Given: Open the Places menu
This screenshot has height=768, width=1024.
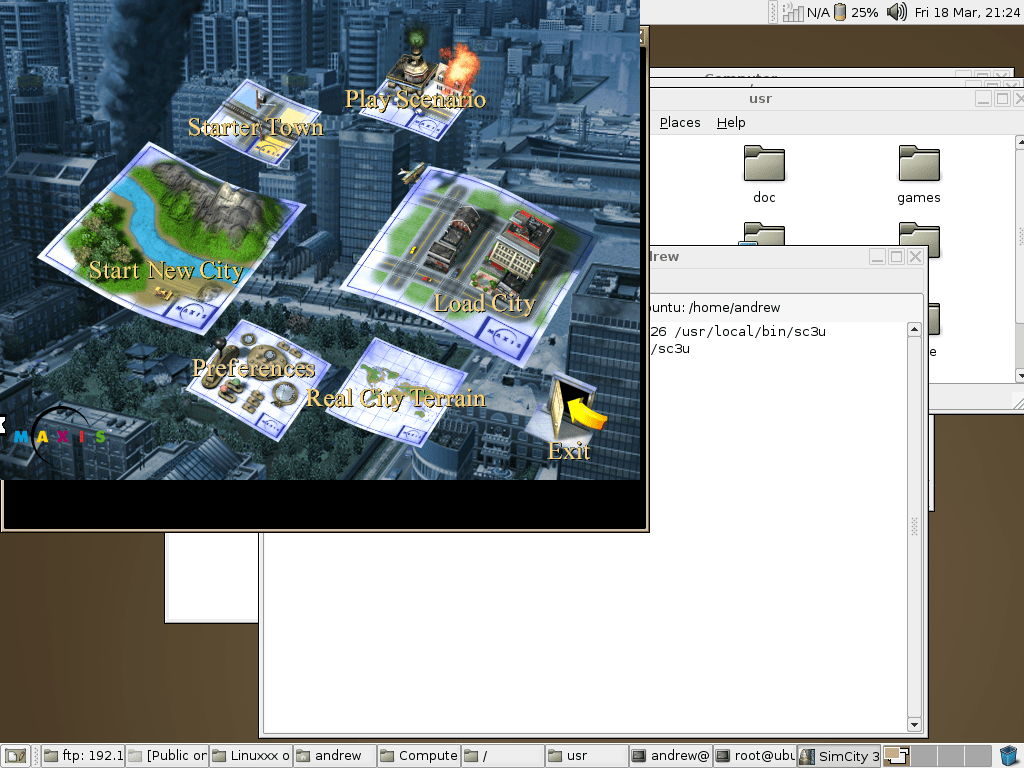Looking at the screenshot, I should (x=680, y=122).
